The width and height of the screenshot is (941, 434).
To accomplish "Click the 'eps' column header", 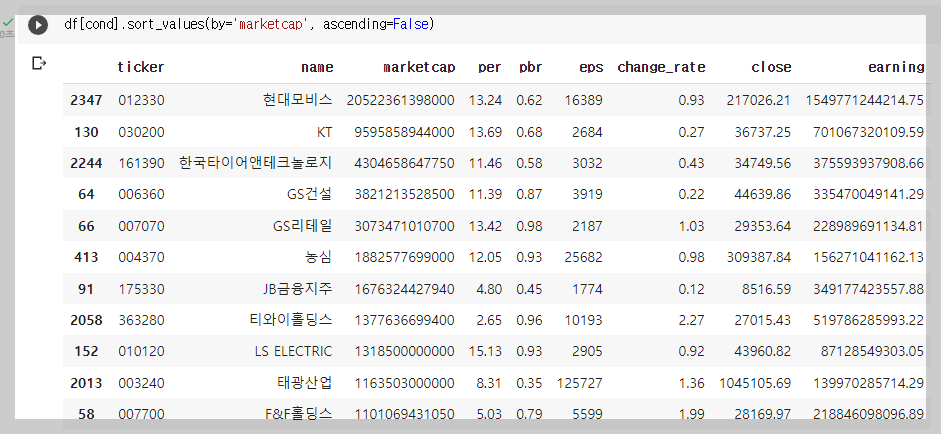I will coord(591,68).
